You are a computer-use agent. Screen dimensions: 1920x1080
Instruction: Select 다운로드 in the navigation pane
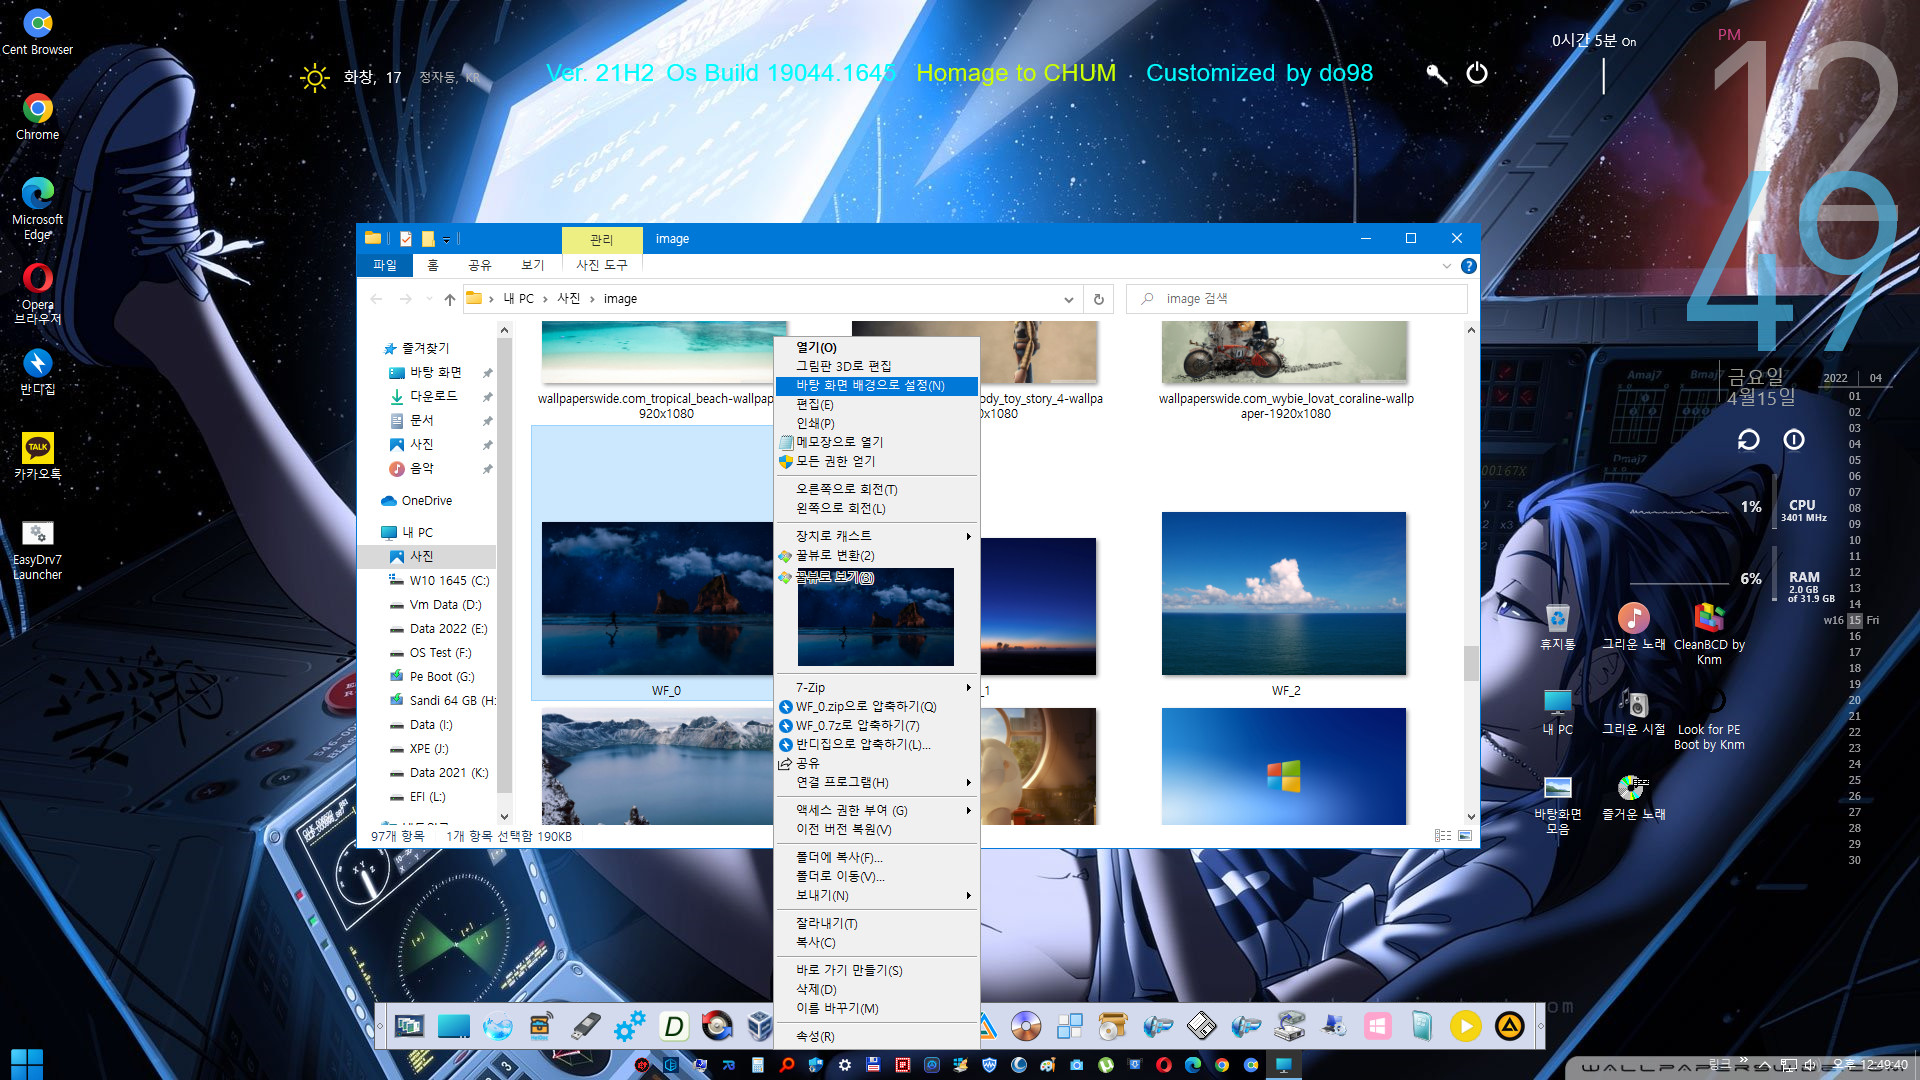point(433,397)
